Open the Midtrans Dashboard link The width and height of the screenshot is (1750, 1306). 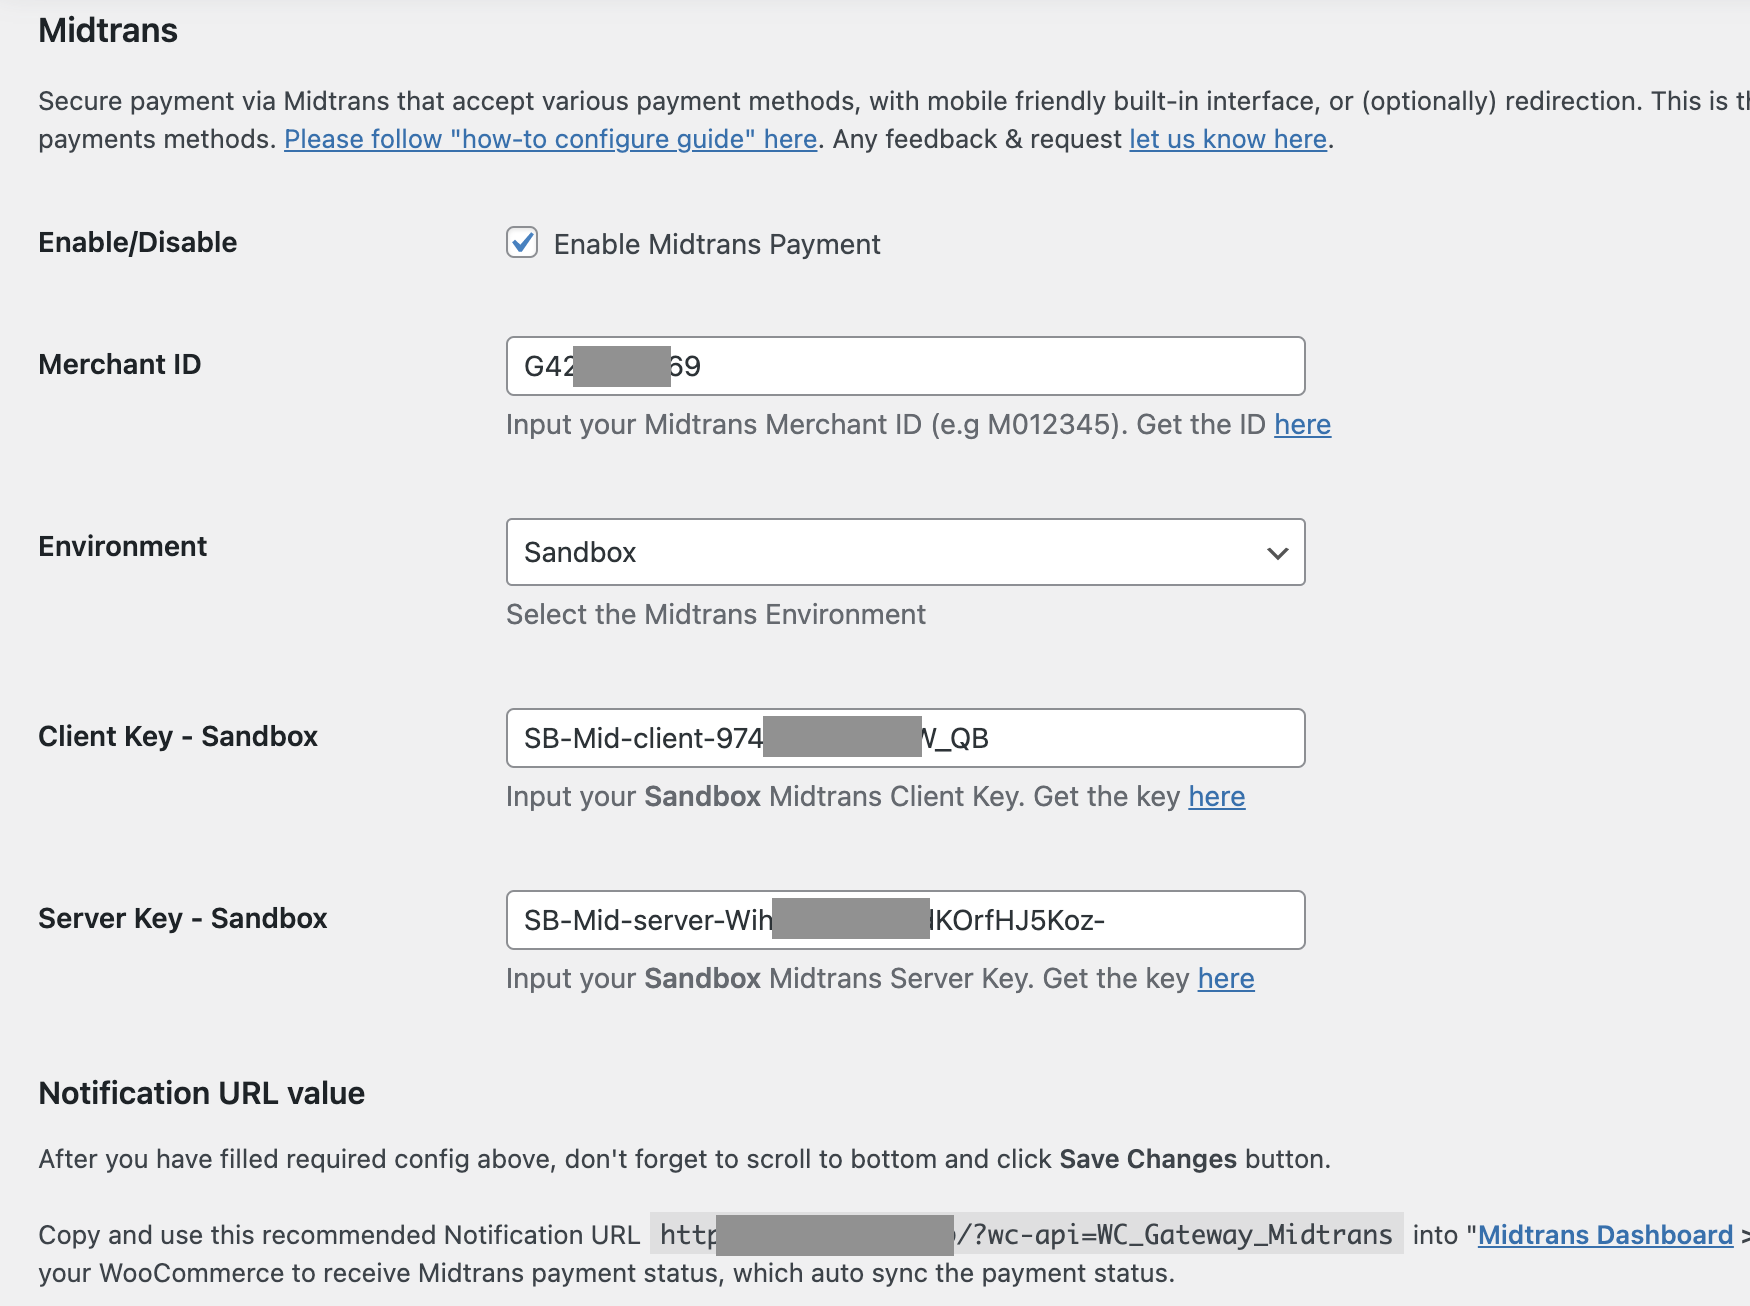[x=1605, y=1235]
